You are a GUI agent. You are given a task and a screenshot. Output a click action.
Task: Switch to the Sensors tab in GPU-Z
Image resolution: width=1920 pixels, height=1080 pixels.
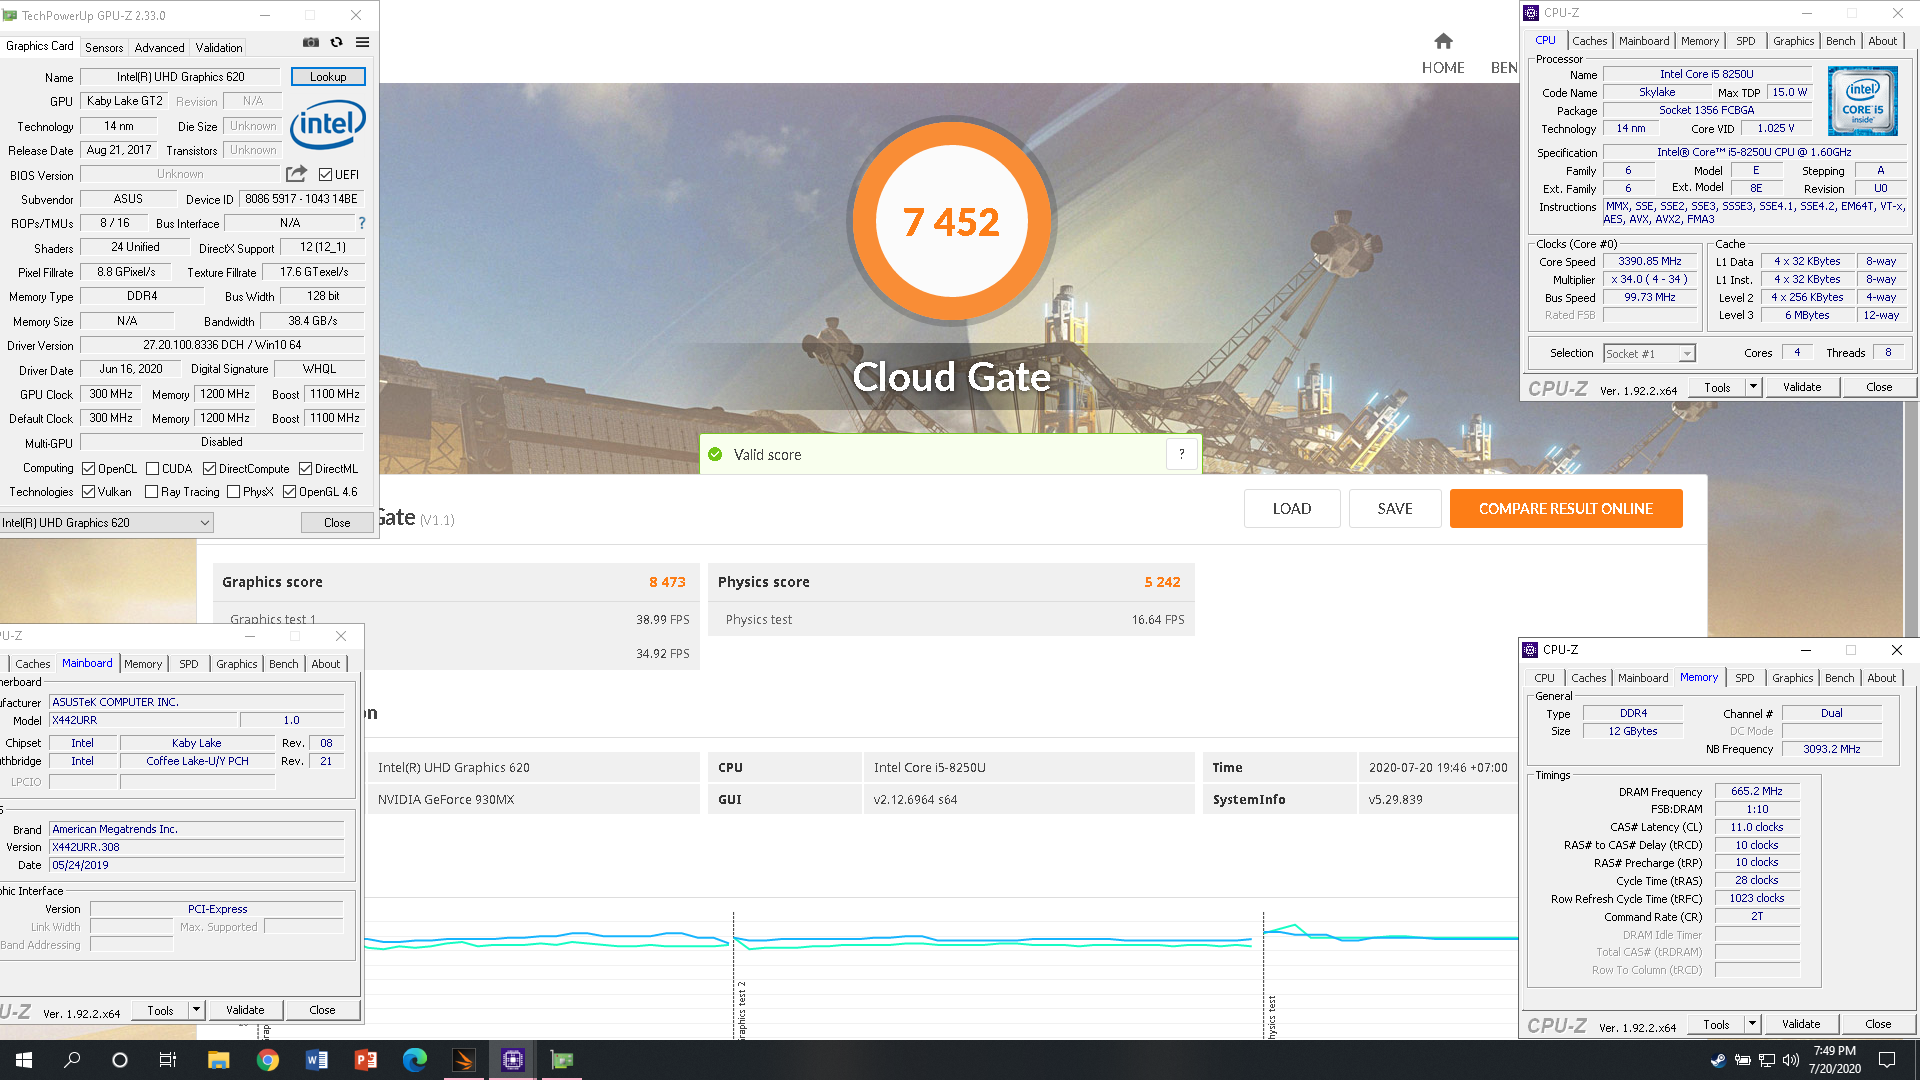click(x=104, y=47)
